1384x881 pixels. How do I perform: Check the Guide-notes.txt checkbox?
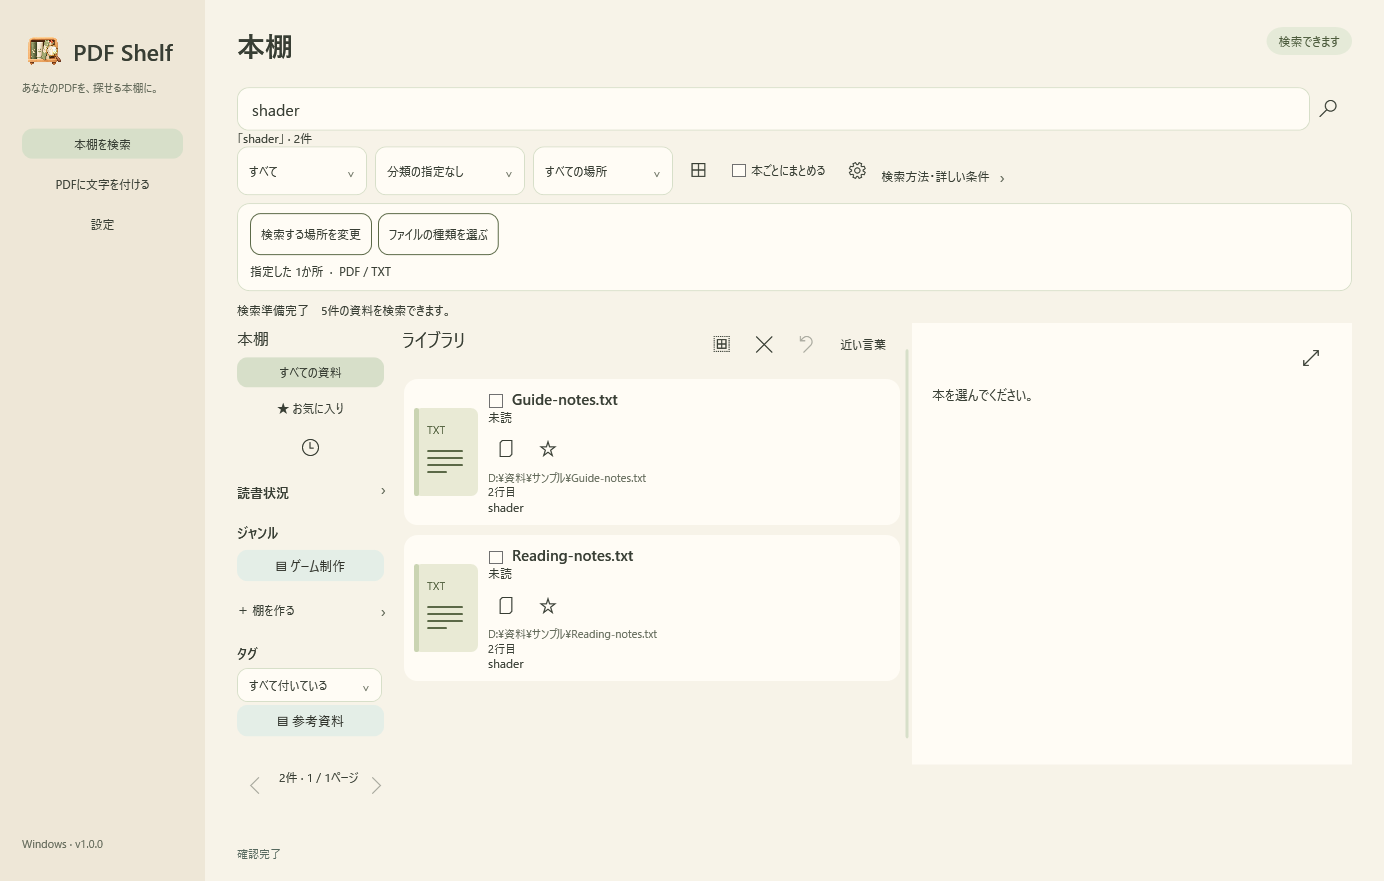496,401
